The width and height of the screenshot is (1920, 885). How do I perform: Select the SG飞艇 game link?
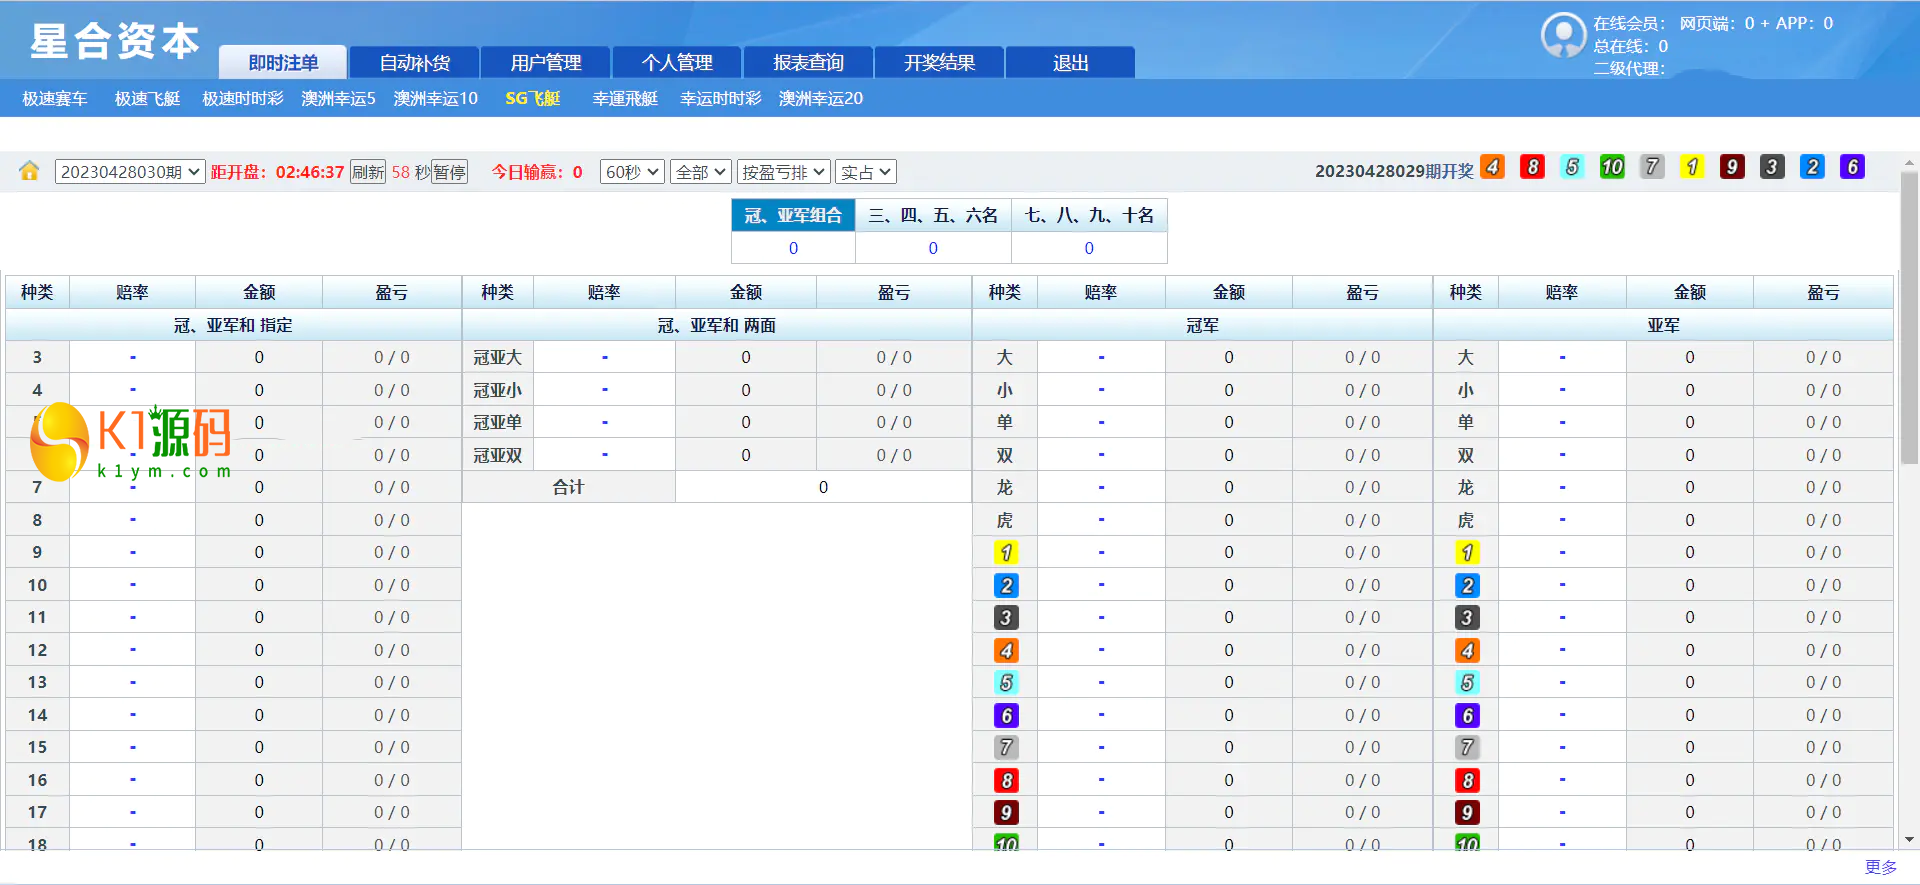click(x=532, y=98)
